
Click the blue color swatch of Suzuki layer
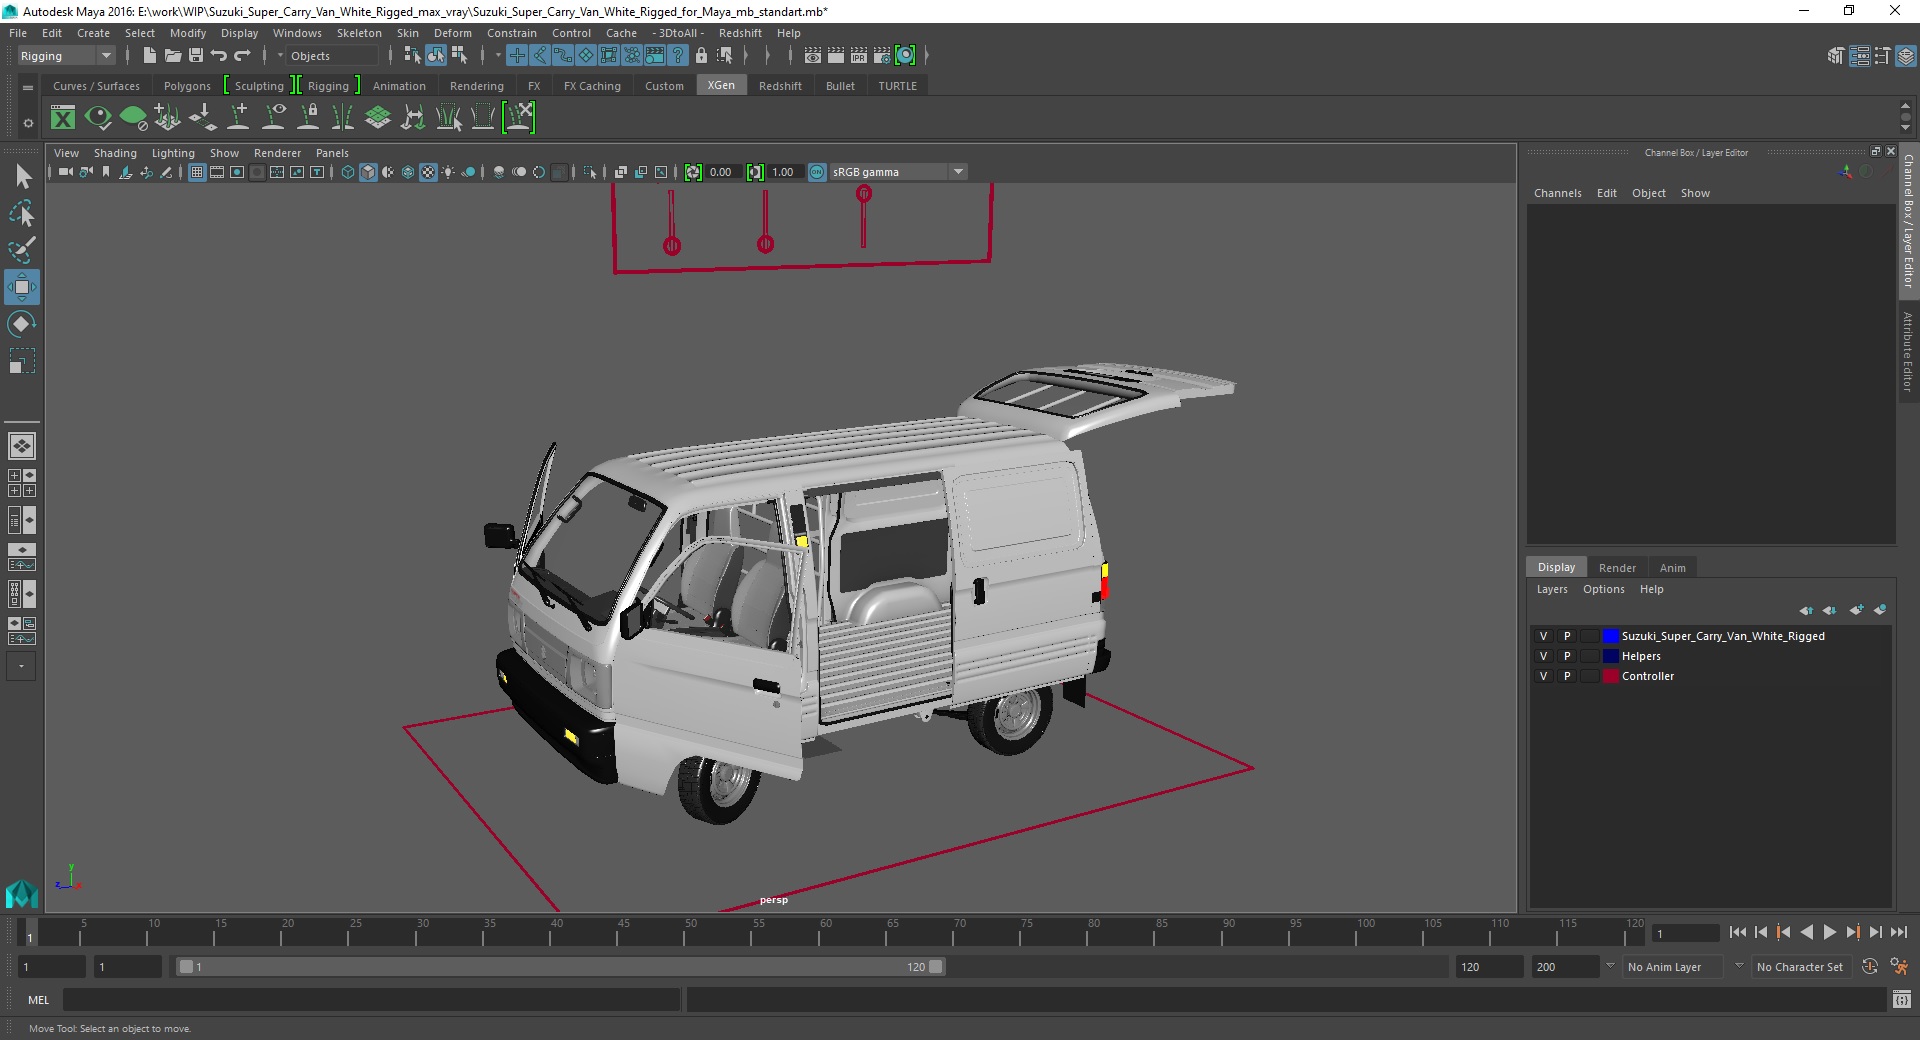pyautogui.click(x=1611, y=636)
